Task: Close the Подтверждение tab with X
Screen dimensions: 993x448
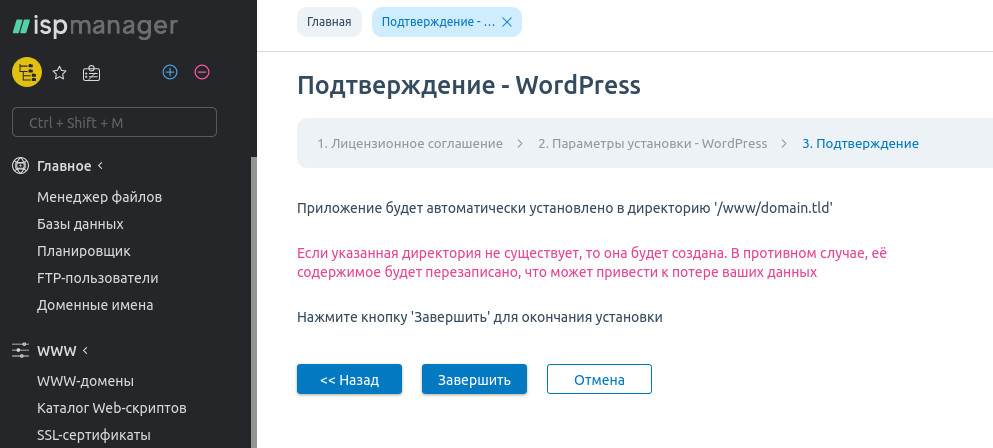Action: pos(506,22)
